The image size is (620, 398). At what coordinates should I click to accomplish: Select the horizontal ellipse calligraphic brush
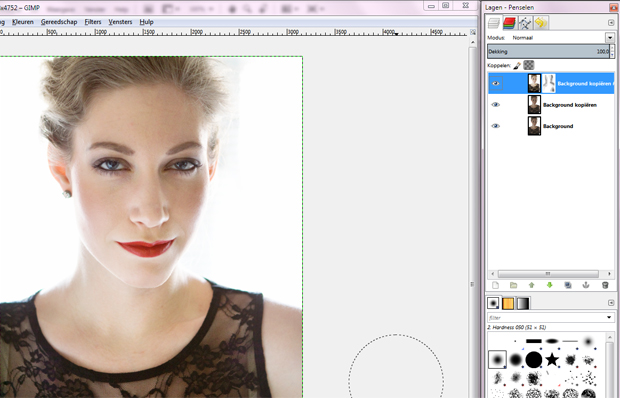[552, 341]
